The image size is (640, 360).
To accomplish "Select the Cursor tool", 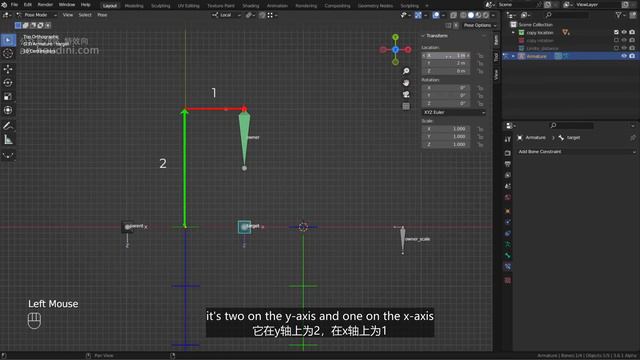I will point(8,53).
